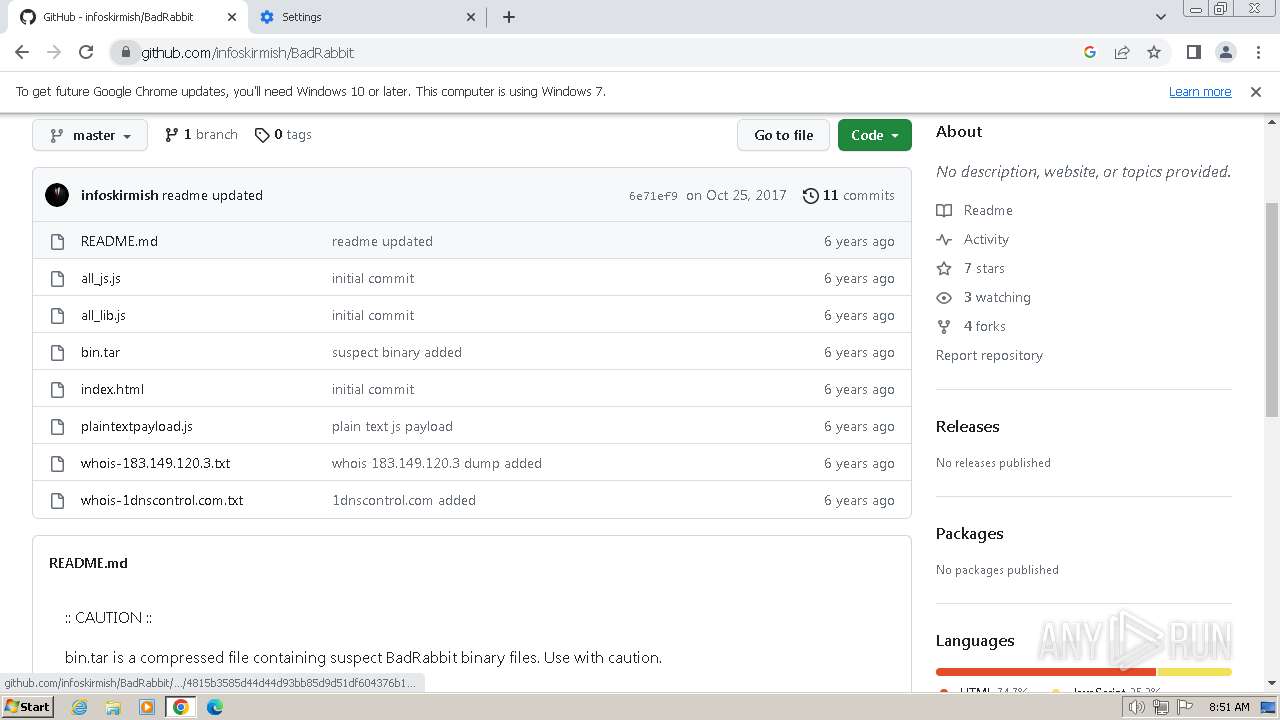Open the Windows Start button
Viewport: 1280px width, 720px height.
point(27,706)
